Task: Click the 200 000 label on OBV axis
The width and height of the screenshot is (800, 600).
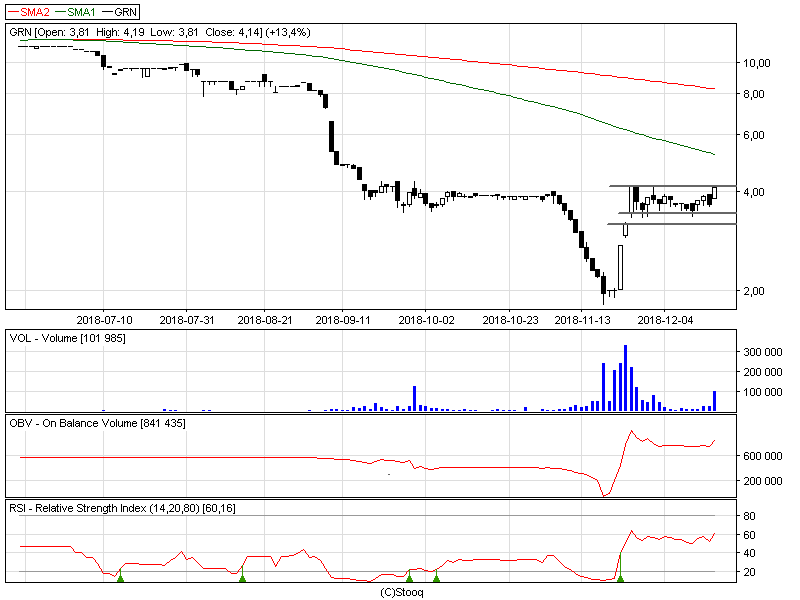Action: coord(763,481)
